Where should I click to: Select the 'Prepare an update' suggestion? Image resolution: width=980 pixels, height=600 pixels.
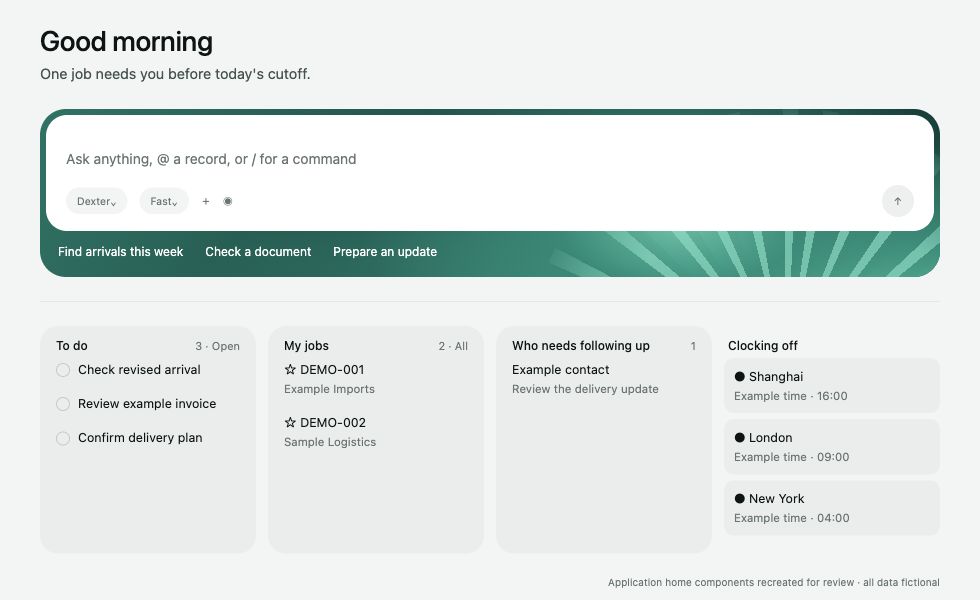click(385, 252)
